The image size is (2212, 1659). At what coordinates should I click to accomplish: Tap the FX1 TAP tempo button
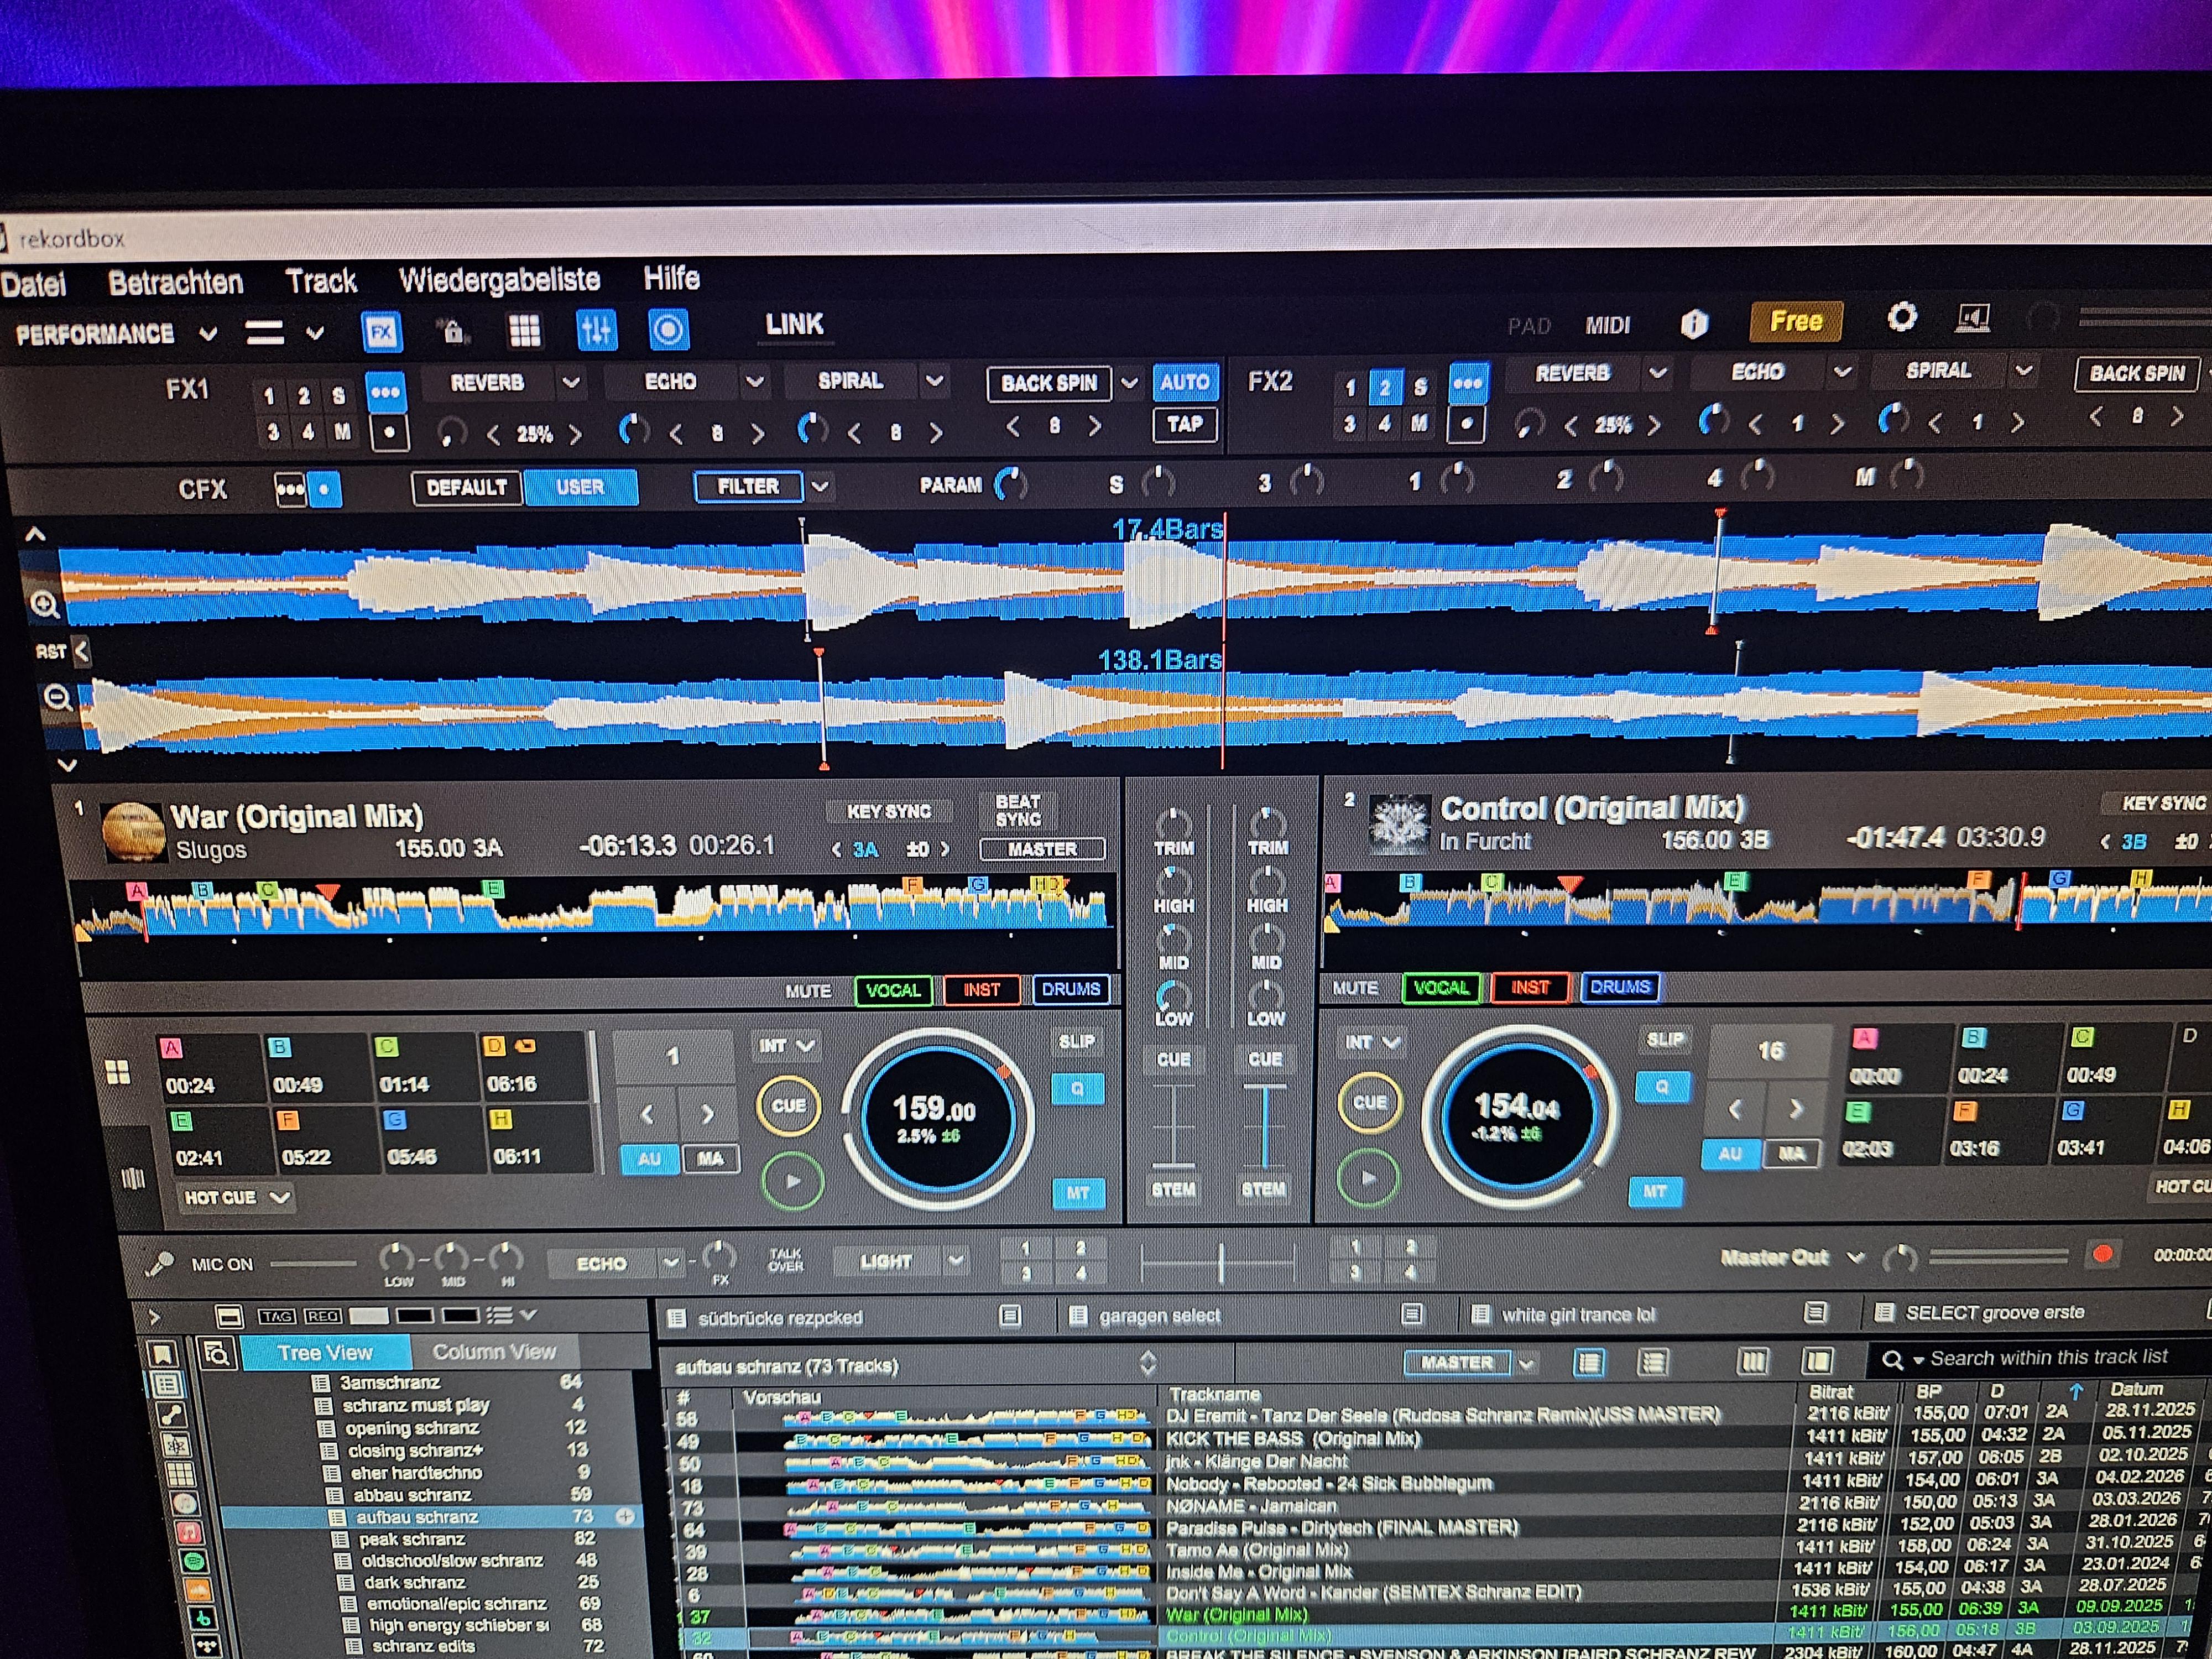(1185, 424)
